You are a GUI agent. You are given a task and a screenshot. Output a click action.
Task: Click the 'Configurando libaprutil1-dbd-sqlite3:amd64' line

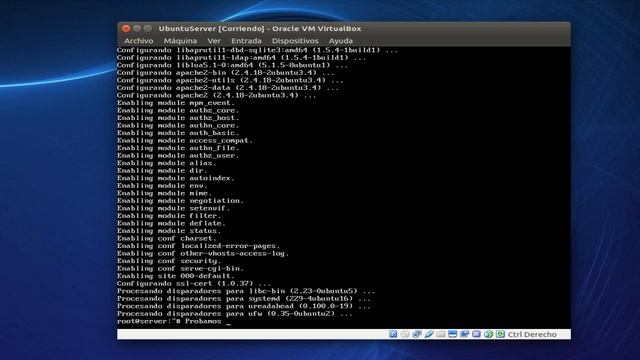[258, 50]
